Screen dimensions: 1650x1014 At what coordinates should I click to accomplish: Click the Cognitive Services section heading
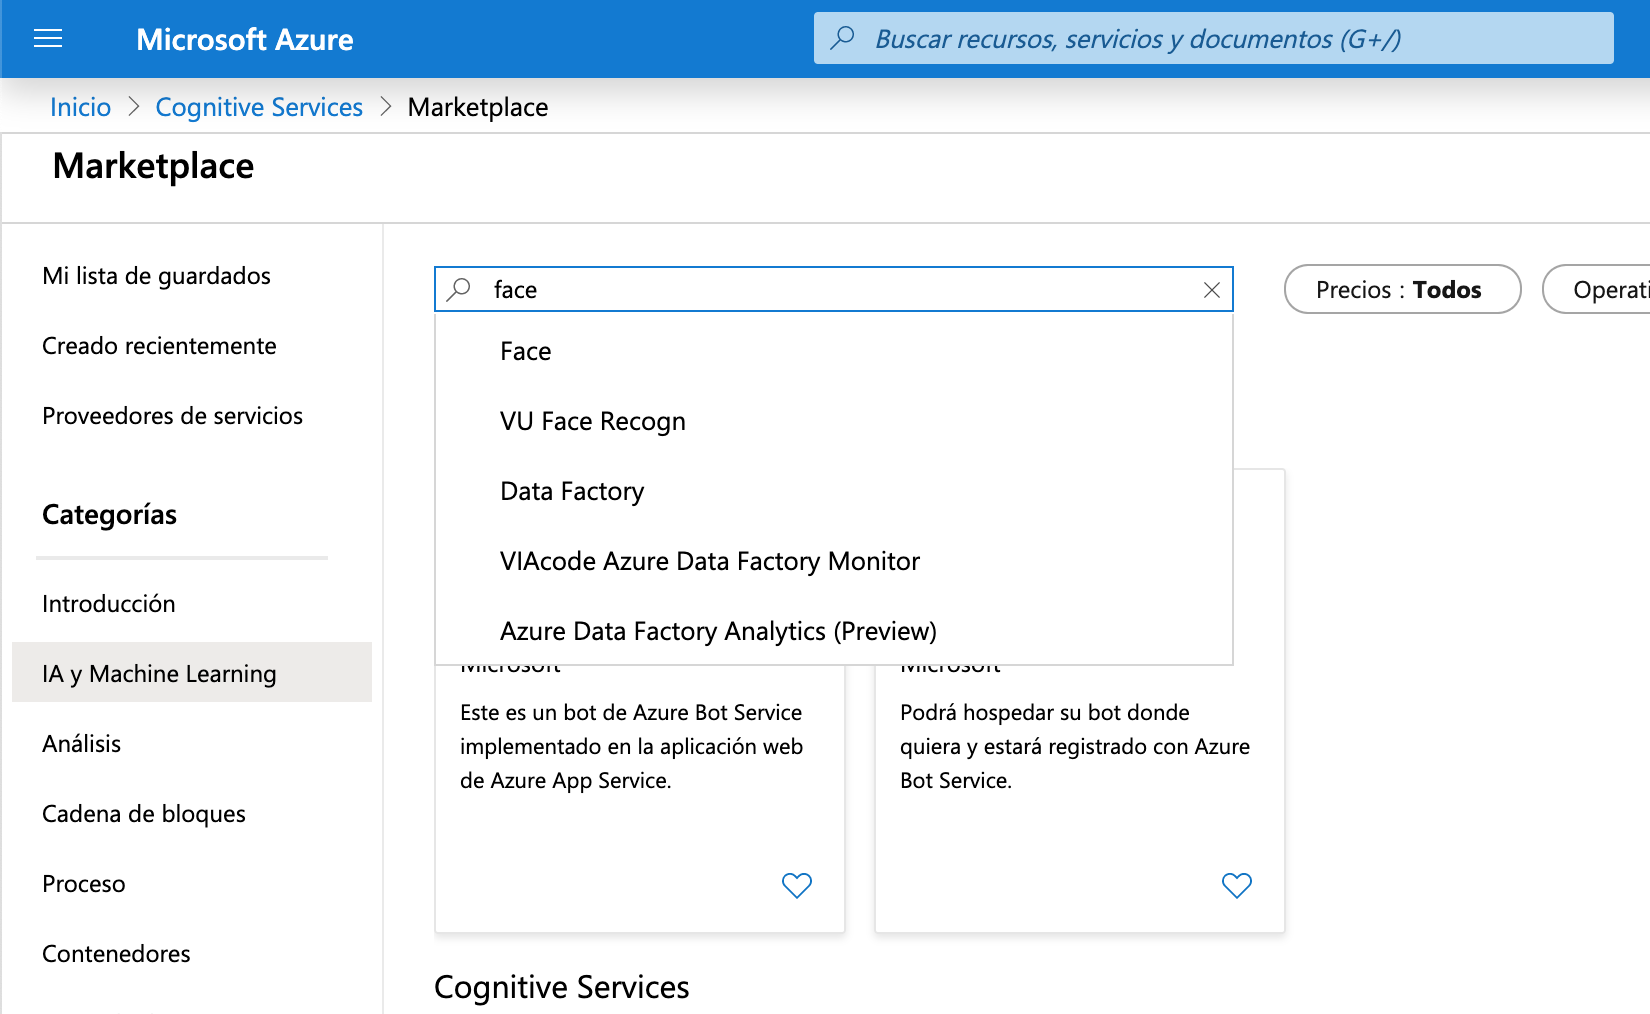(562, 987)
